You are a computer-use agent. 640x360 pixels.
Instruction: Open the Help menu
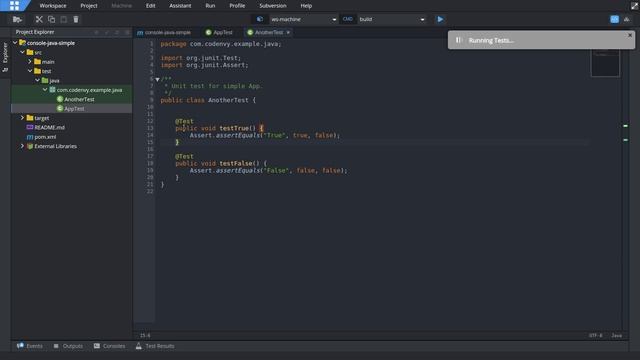tap(306, 6)
